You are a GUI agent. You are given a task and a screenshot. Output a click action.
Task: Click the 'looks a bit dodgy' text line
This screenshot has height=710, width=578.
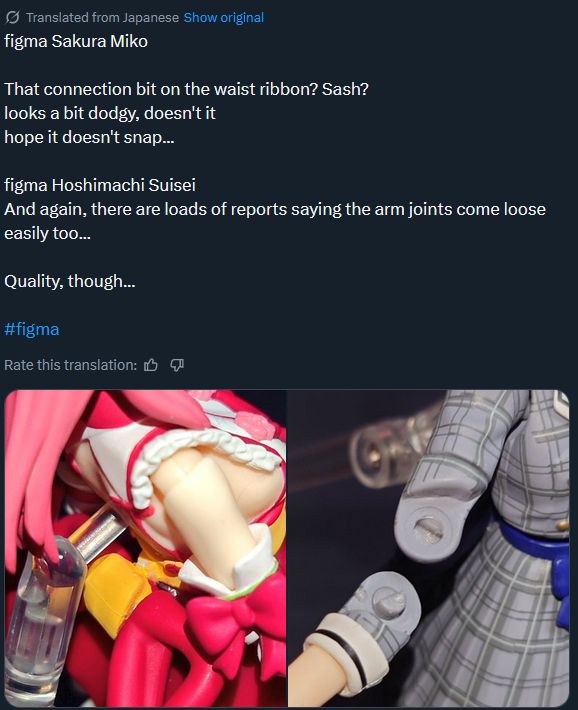110,113
